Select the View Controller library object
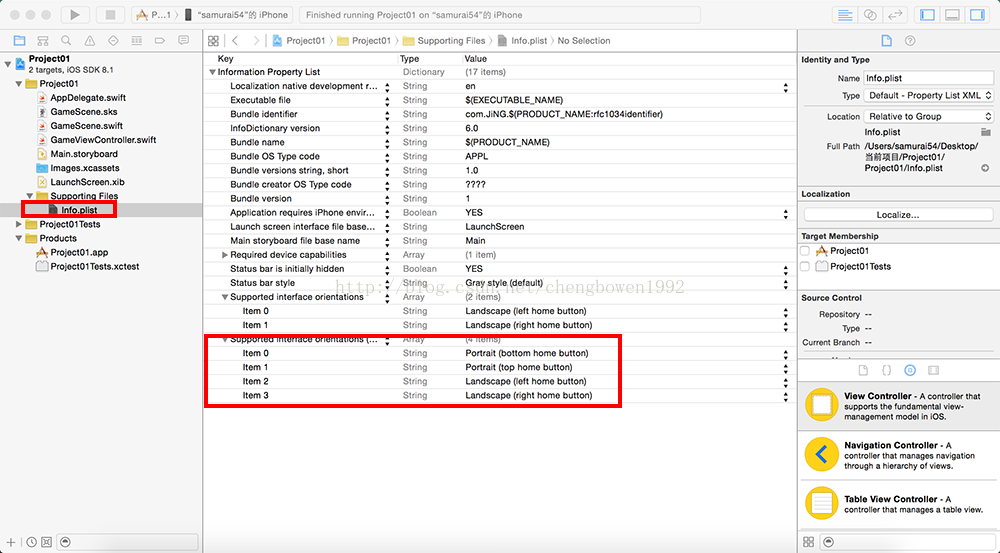 [898, 406]
